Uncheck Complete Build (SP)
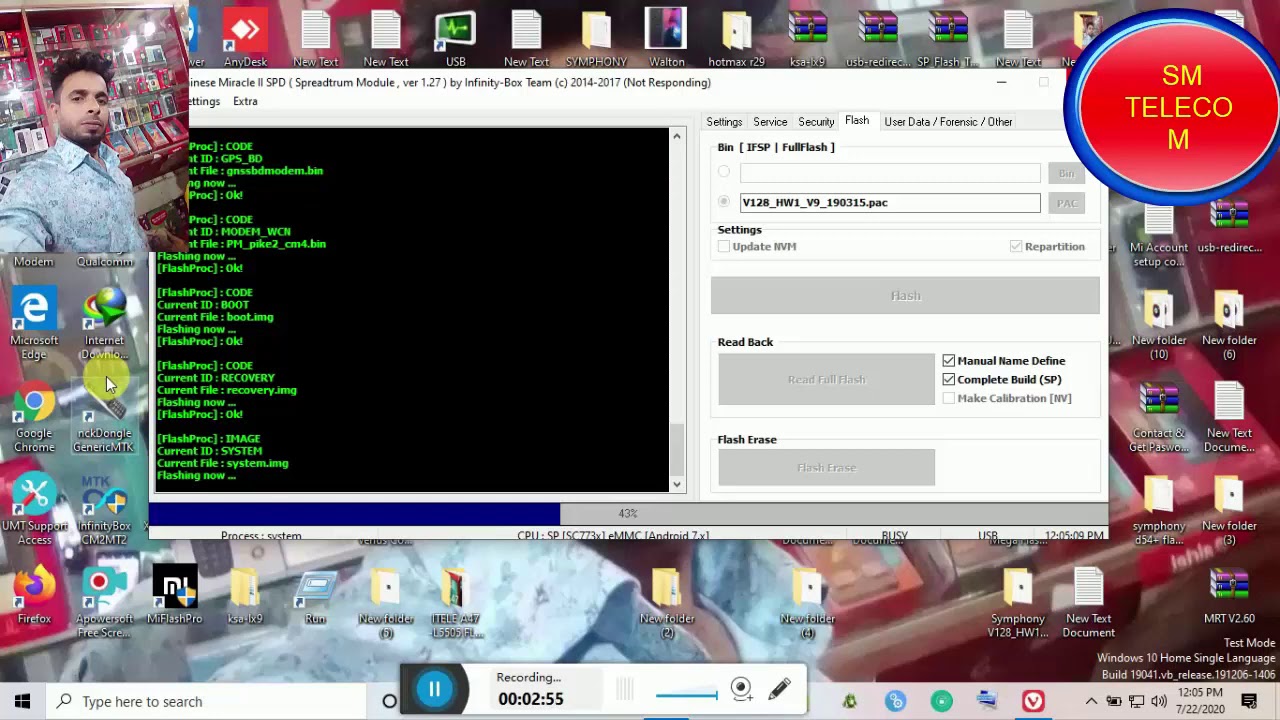The width and height of the screenshot is (1280, 720). click(948, 379)
